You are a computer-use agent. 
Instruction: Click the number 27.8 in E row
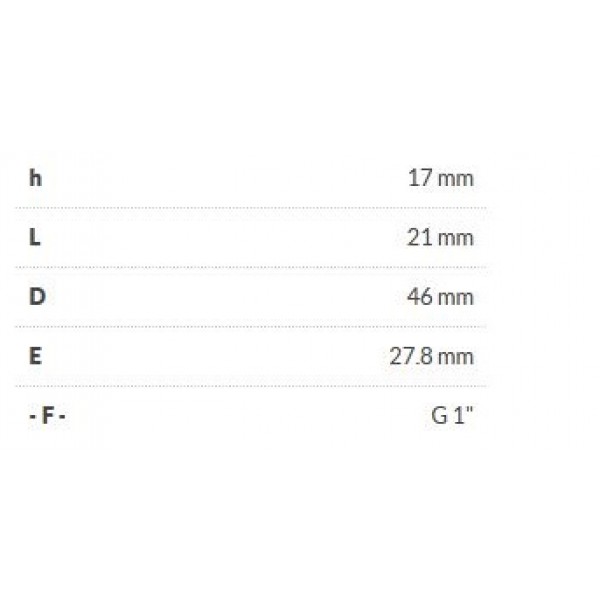(x=411, y=356)
